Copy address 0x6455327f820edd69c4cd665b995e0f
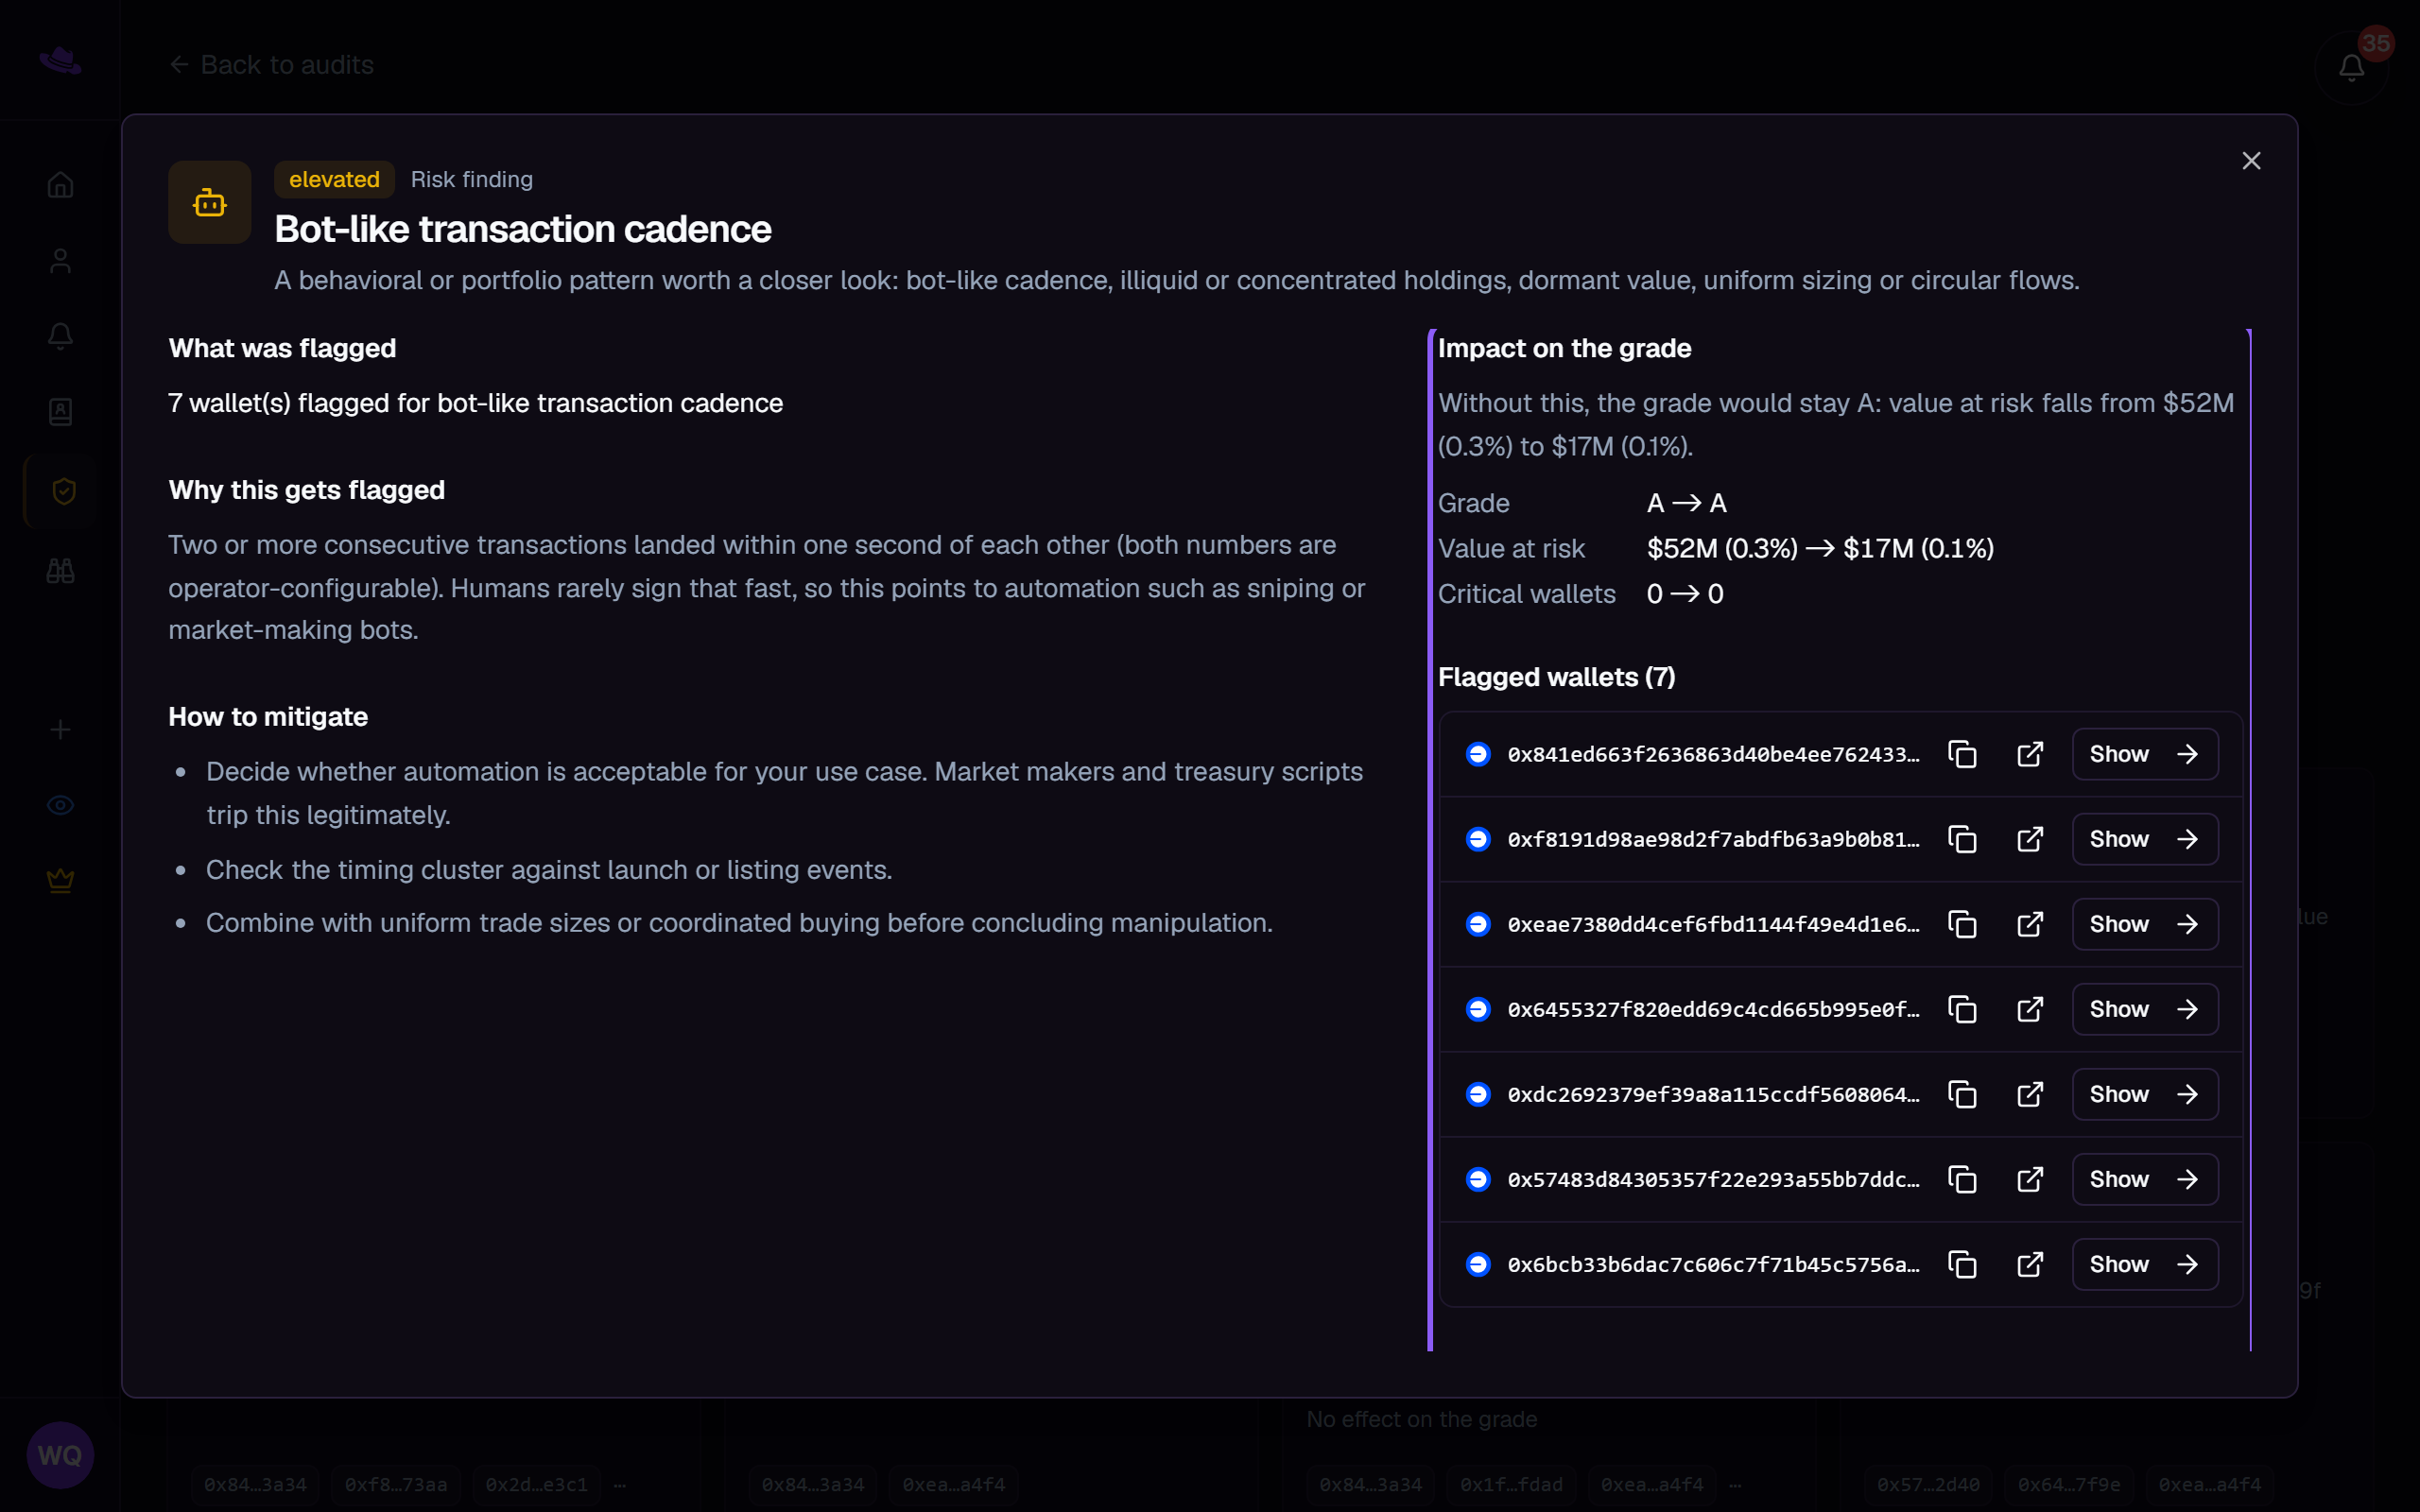2420x1512 pixels. point(1962,1009)
